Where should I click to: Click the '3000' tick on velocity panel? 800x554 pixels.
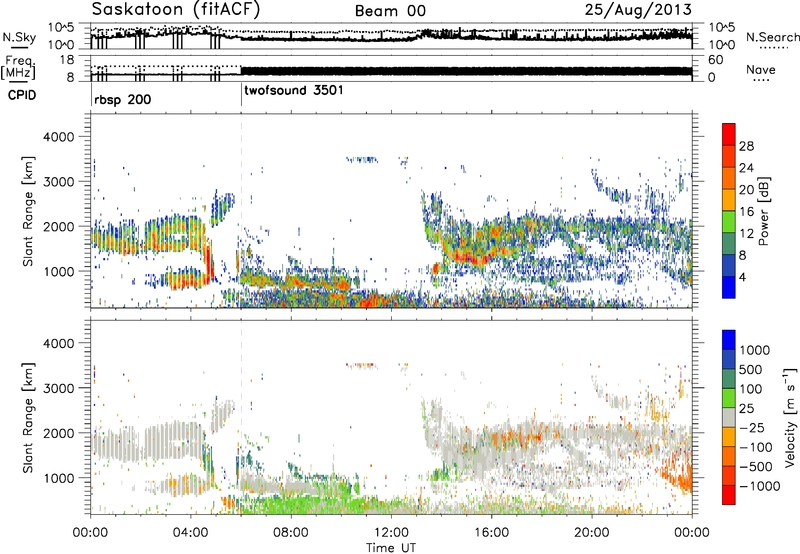tap(58, 388)
